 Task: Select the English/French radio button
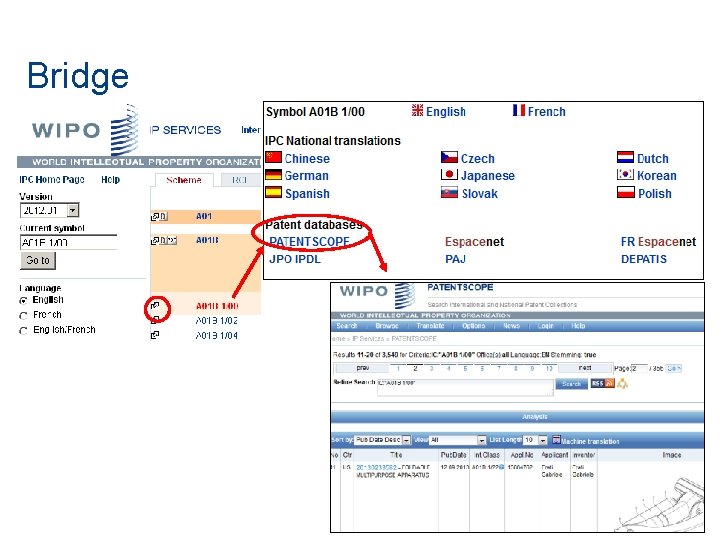pyautogui.click(x=23, y=331)
